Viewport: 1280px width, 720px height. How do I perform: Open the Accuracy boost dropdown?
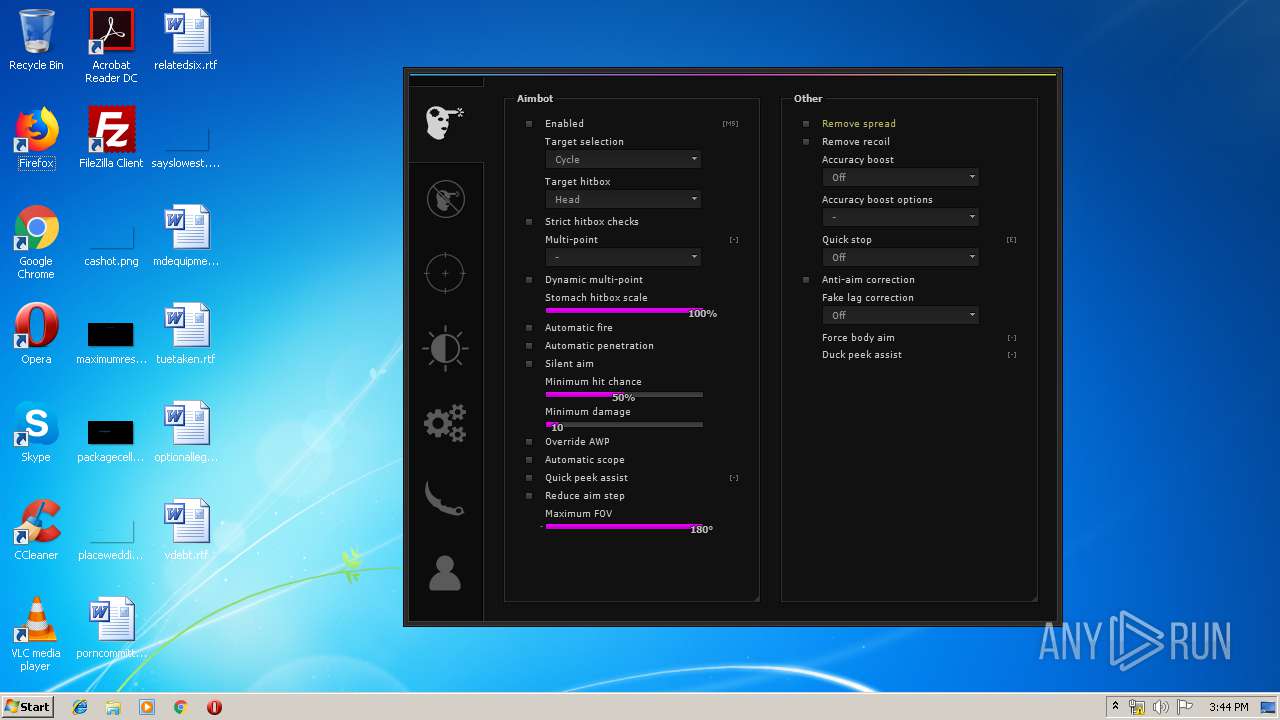point(900,177)
